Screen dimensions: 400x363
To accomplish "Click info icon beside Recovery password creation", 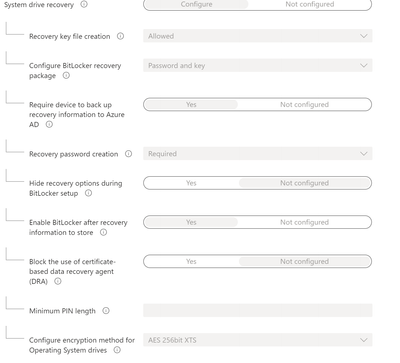I will pos(128,154).
